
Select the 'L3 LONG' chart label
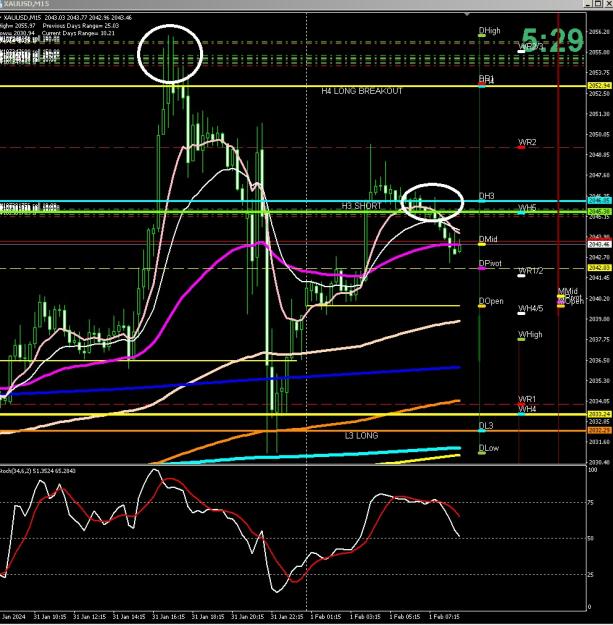(361, 436)
